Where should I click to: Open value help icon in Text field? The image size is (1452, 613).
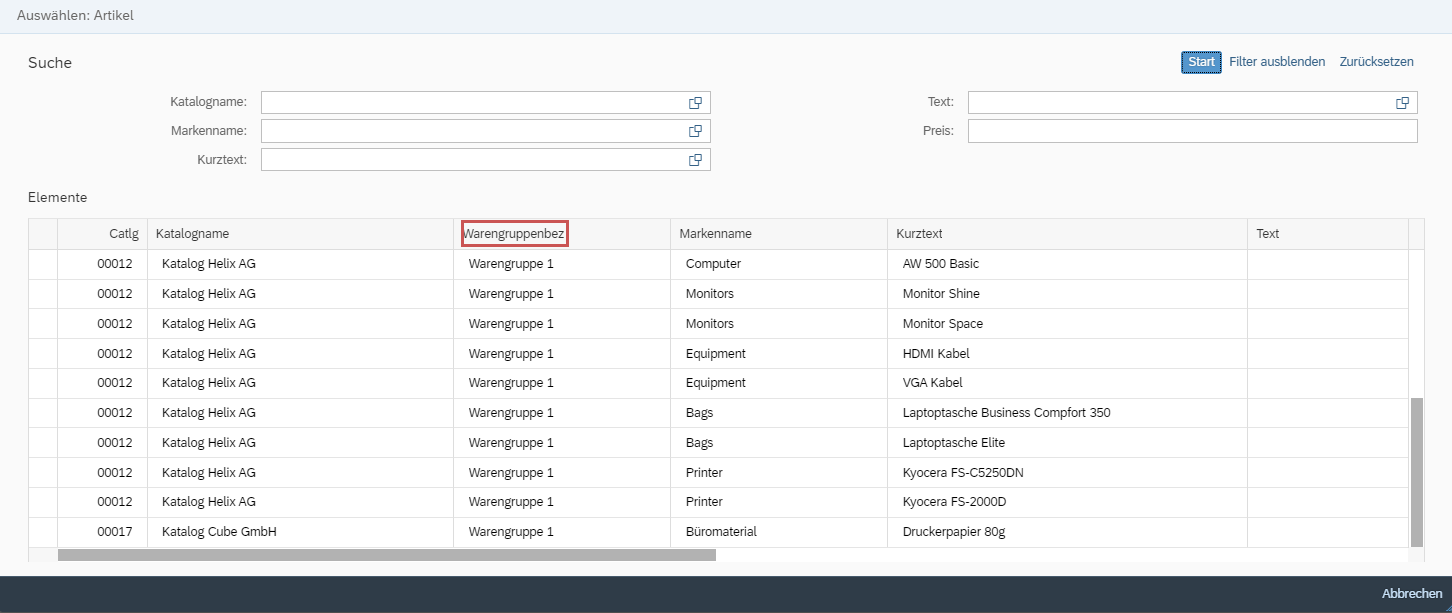click(x=1402, y=103)
